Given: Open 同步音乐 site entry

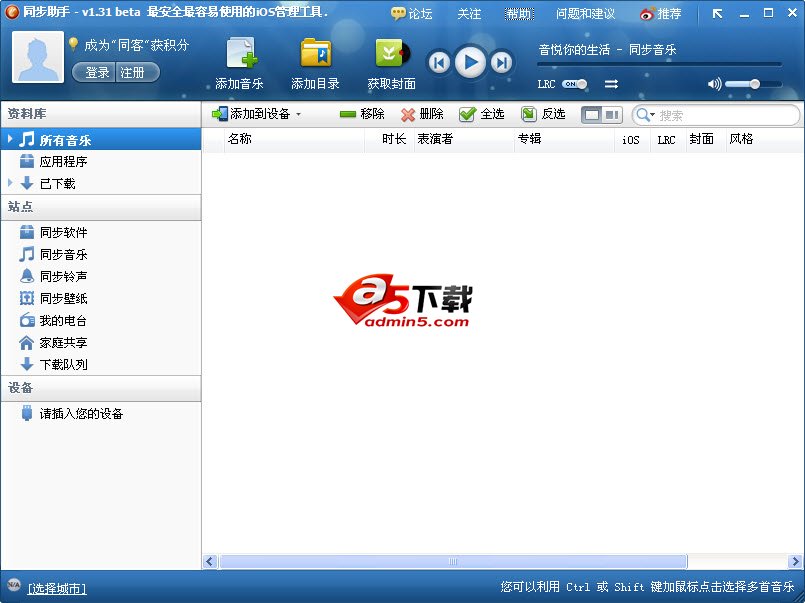Looking at the screenshot, I should click(101, 255).
